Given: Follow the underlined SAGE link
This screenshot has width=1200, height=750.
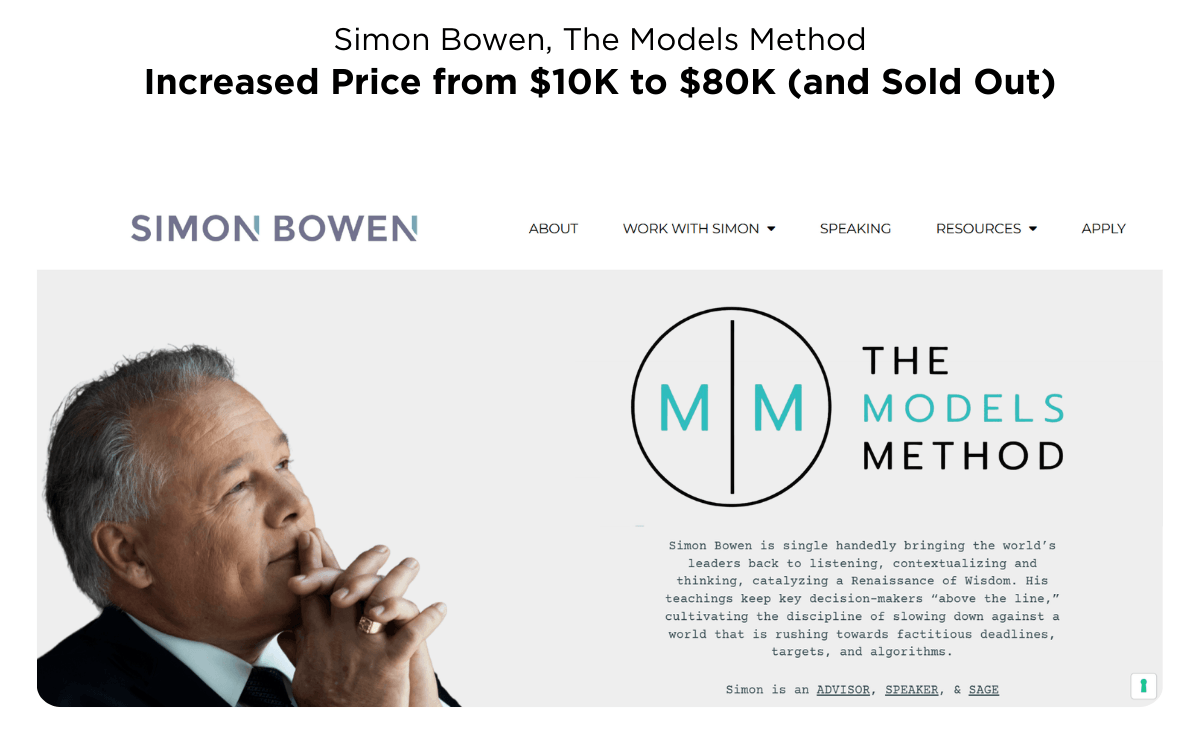Looking at the screenshot, I should pyautogui.click(x=983, y=690).
